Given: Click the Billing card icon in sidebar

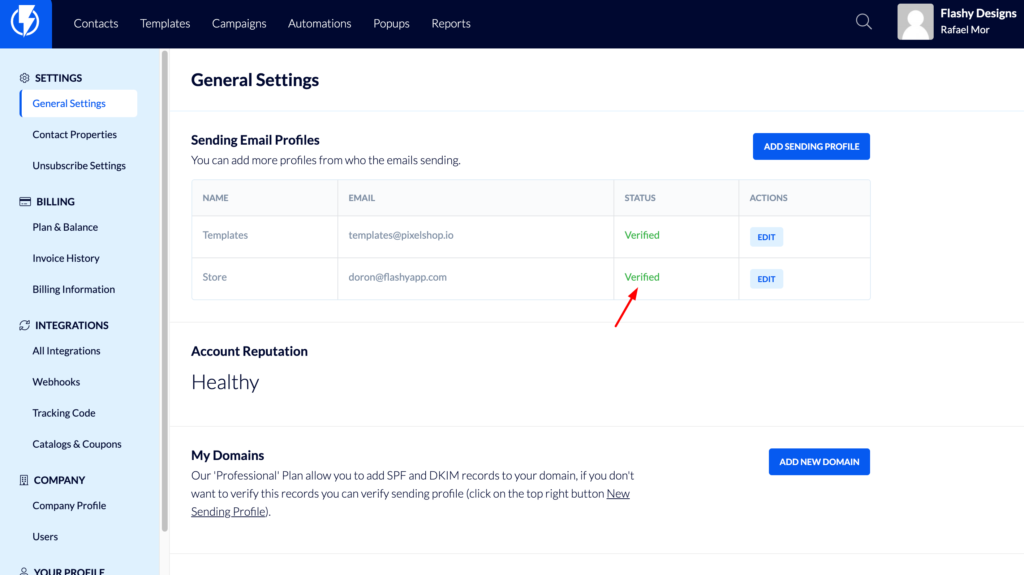Looking at the screenshot, I should (x=25, y=201).
